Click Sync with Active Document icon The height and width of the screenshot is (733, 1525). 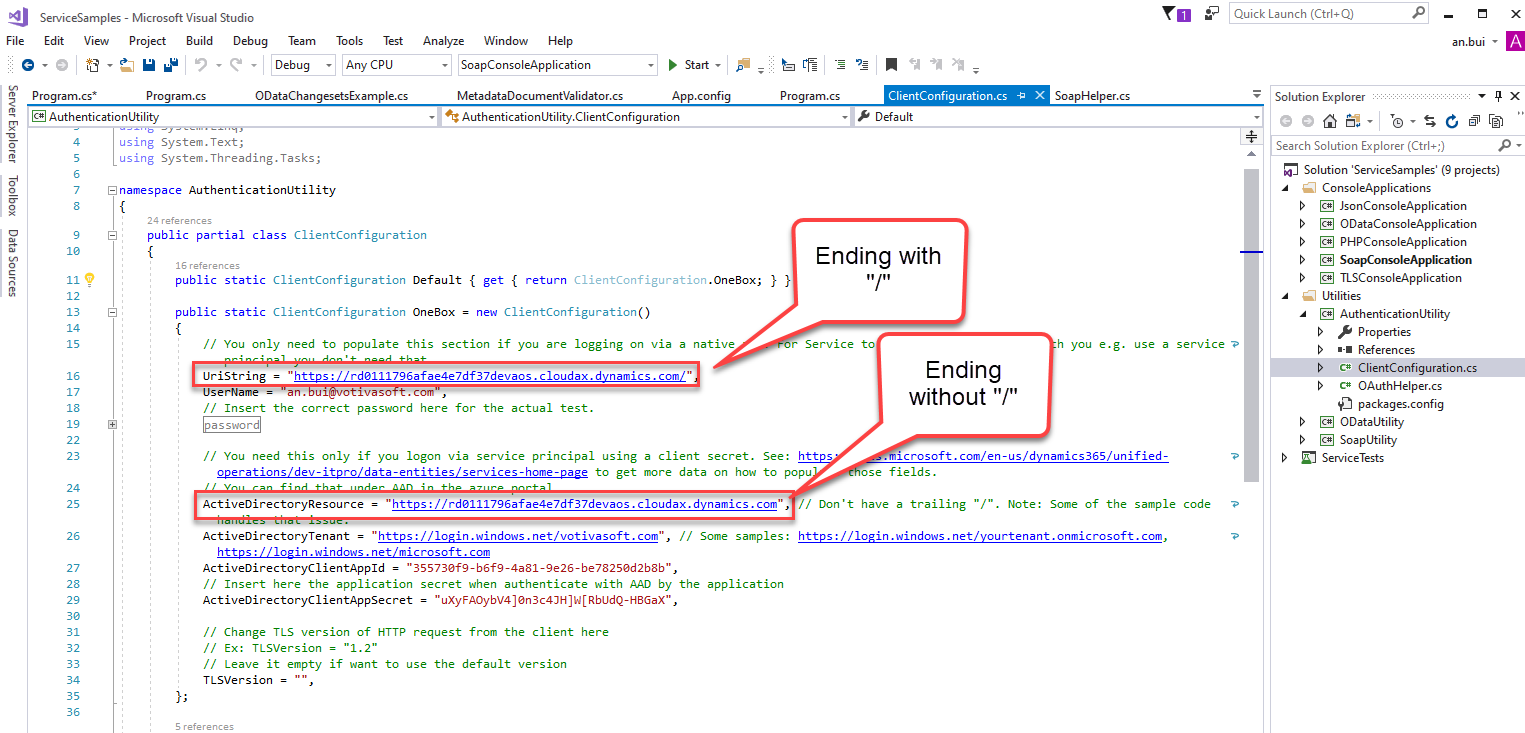point(1430,121)
